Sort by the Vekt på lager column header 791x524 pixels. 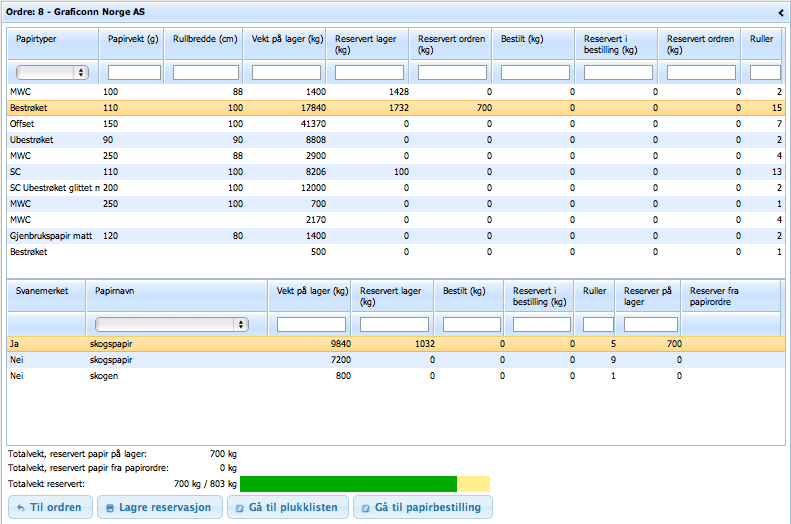287,40
